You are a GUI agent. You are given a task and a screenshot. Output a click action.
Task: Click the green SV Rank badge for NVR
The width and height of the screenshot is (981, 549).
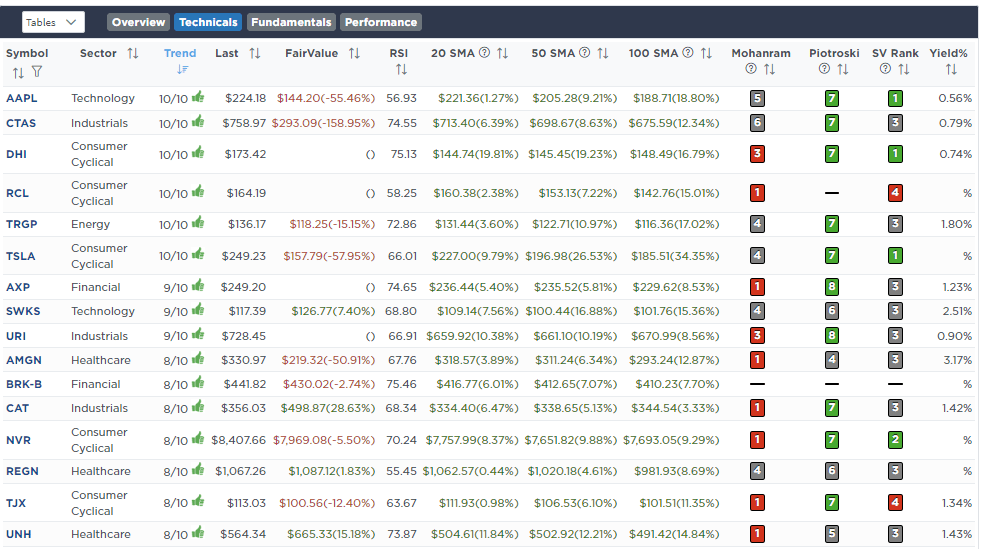click(x=895, y=440)
